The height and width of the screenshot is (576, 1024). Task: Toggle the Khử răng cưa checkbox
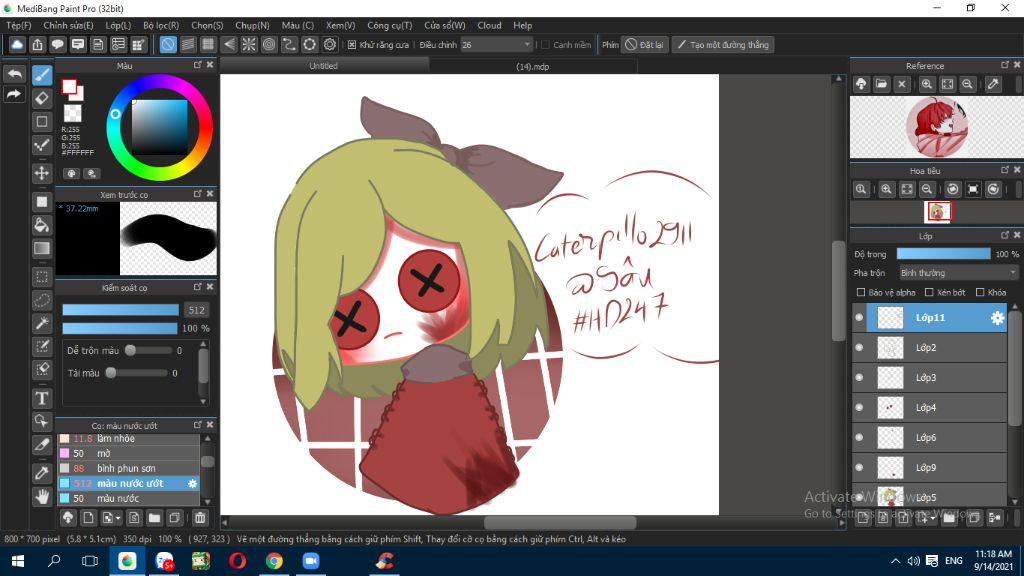[x=352, y=45]
